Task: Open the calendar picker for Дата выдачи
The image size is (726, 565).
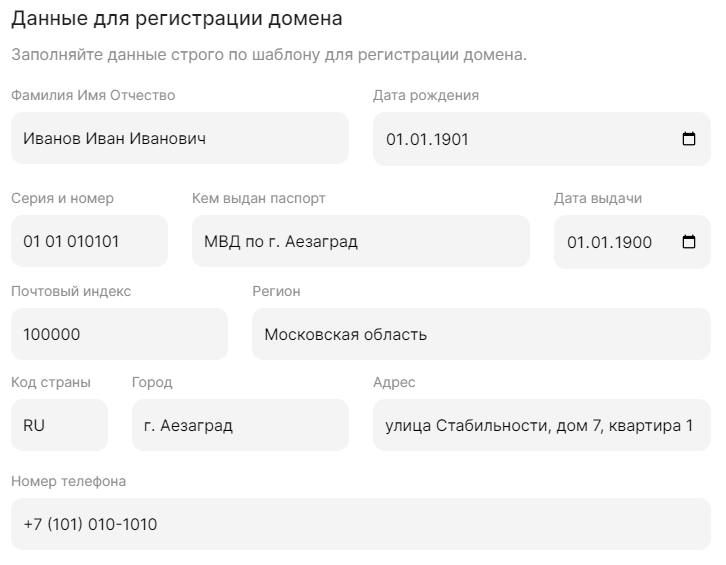Action: [x=688, y=242]
